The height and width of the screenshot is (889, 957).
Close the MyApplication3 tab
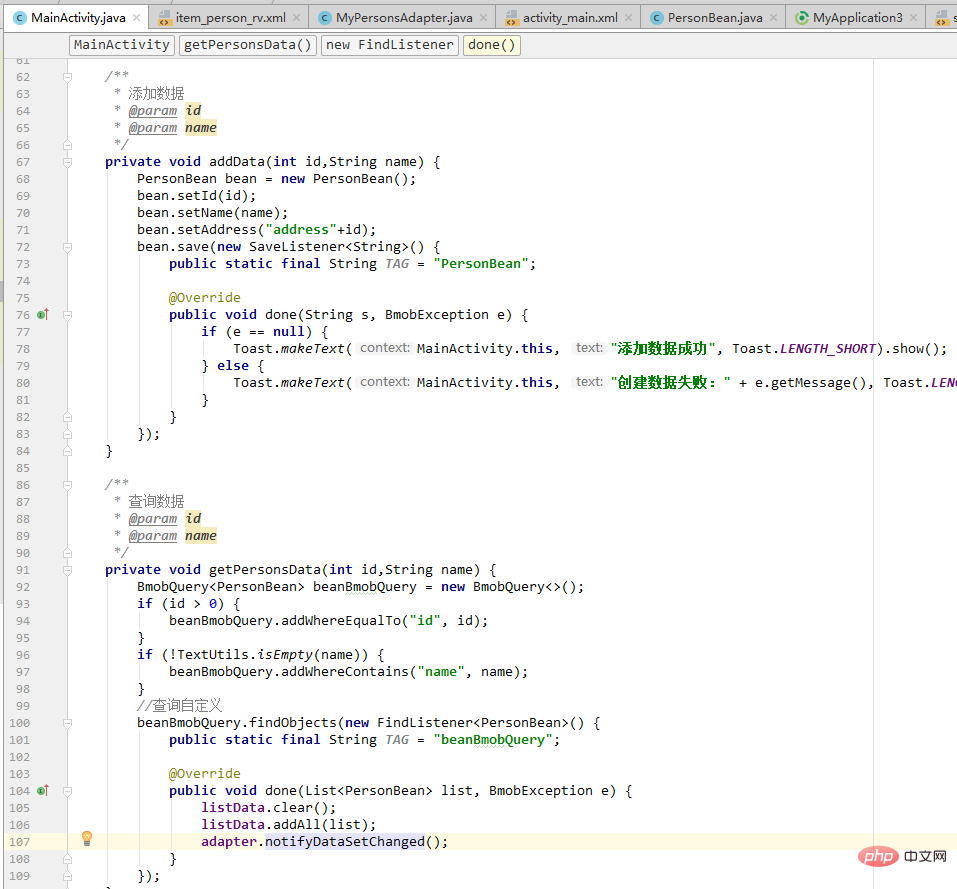click(x=913, y=18)
